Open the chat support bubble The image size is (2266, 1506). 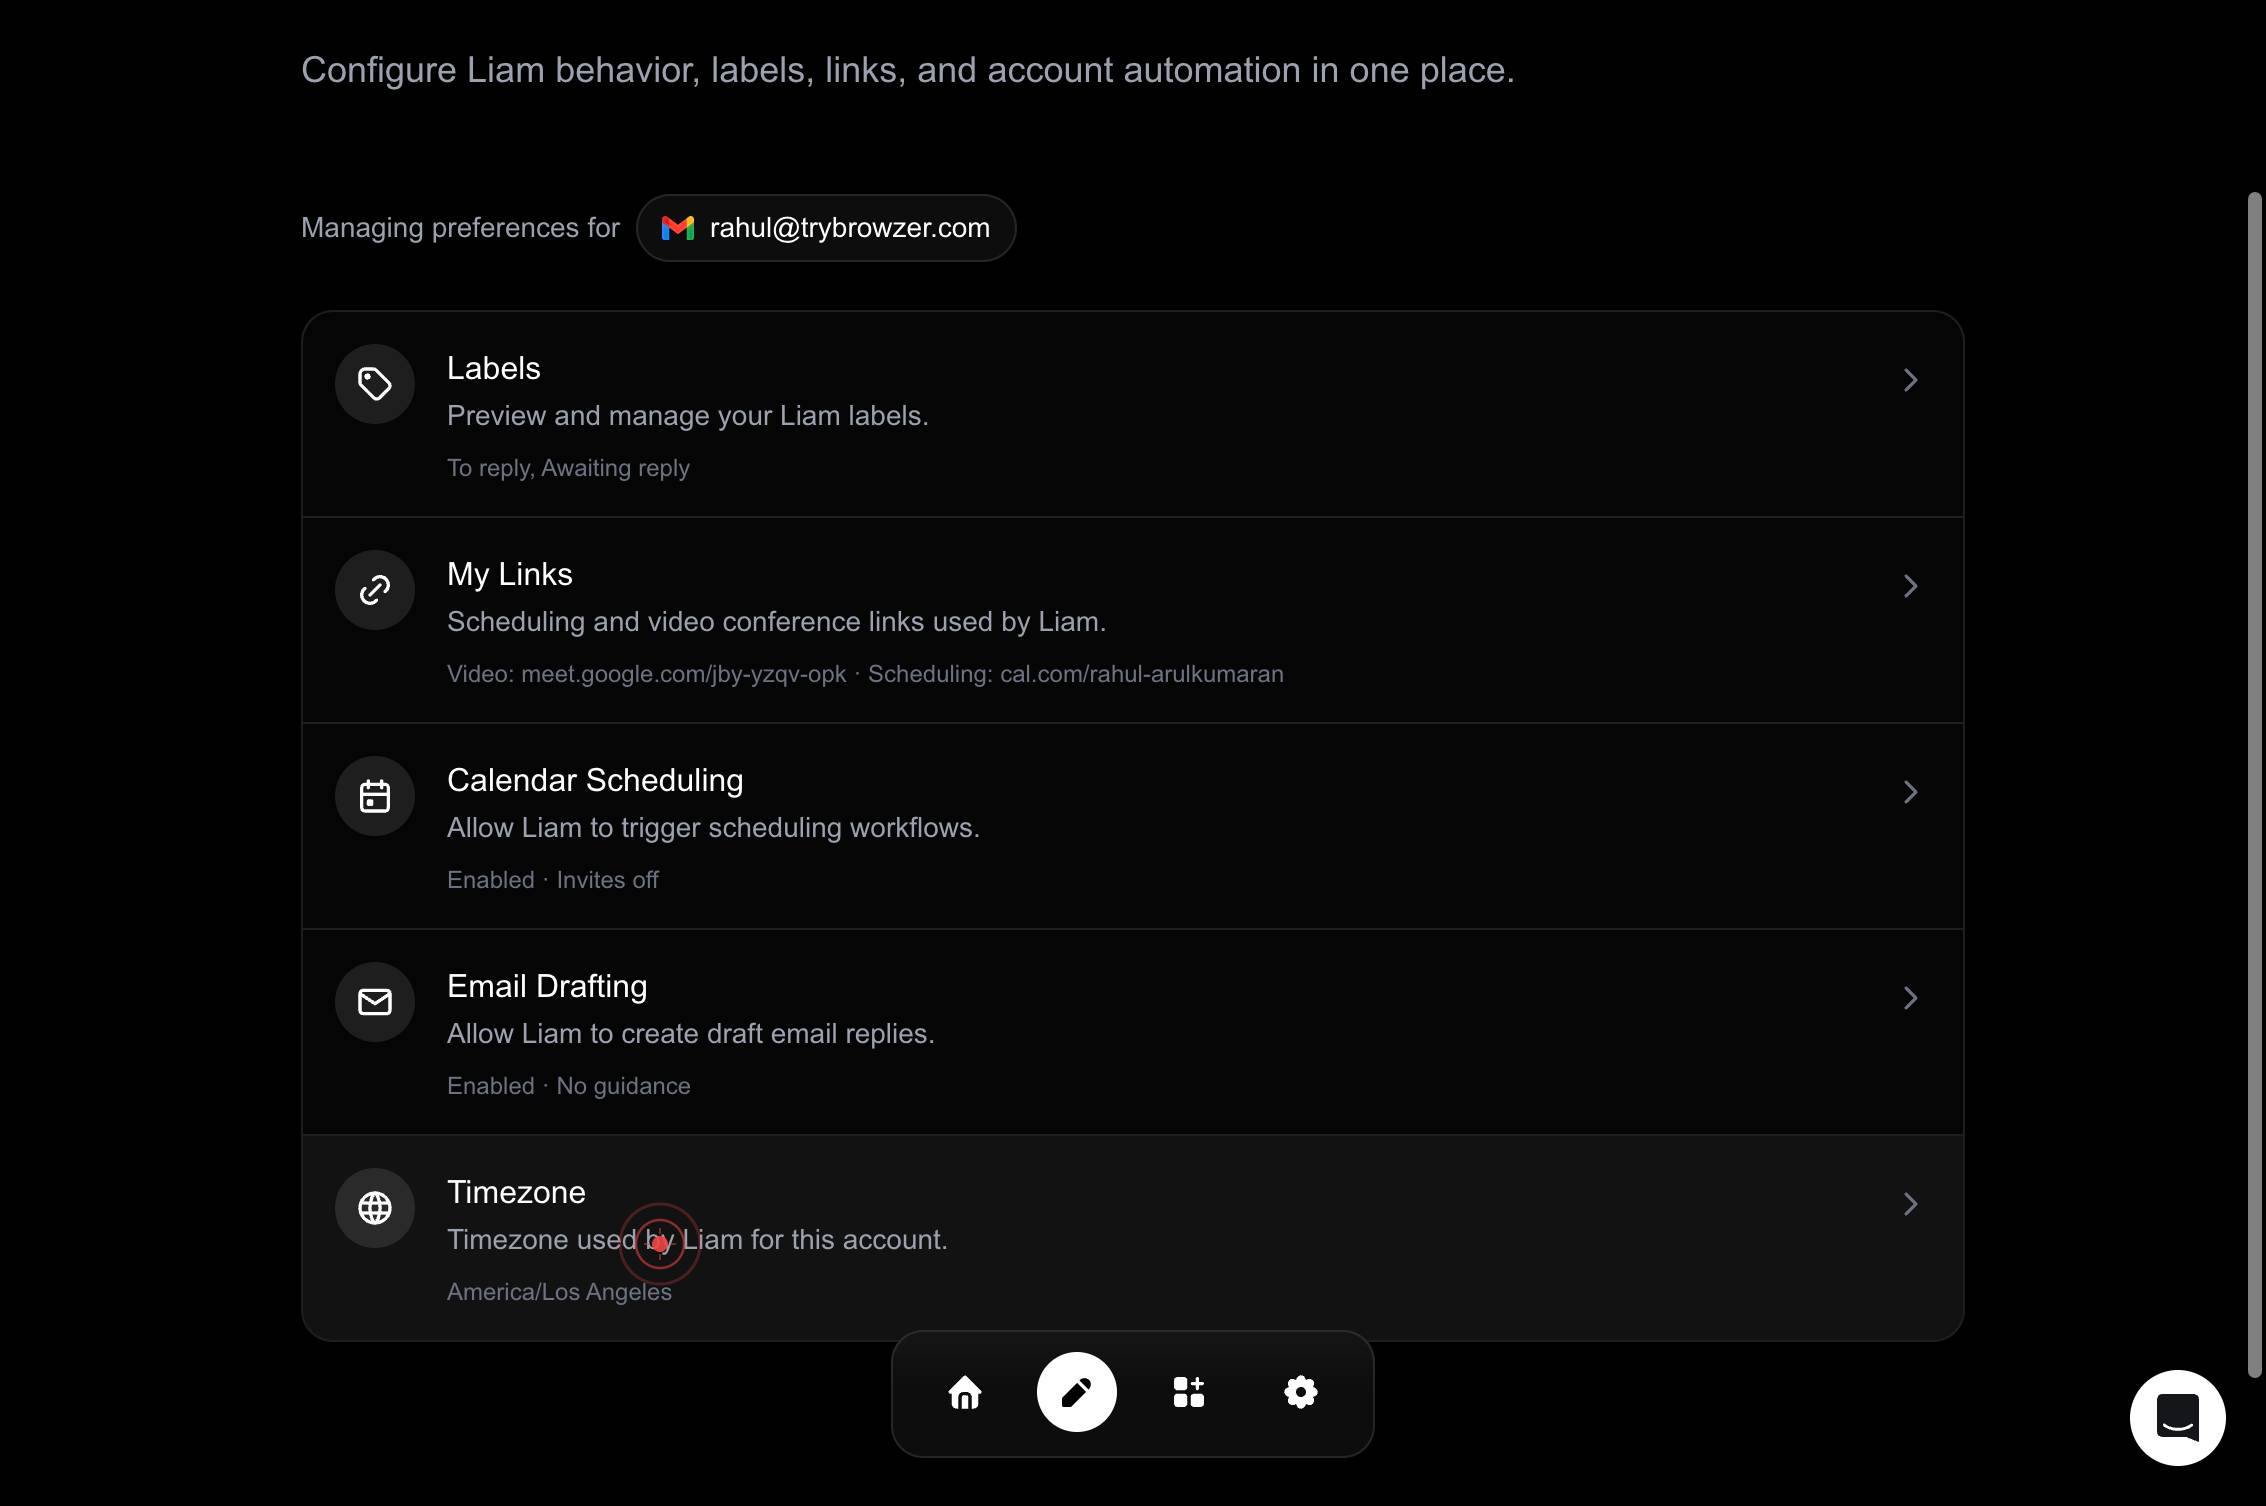point(2177,1418)
